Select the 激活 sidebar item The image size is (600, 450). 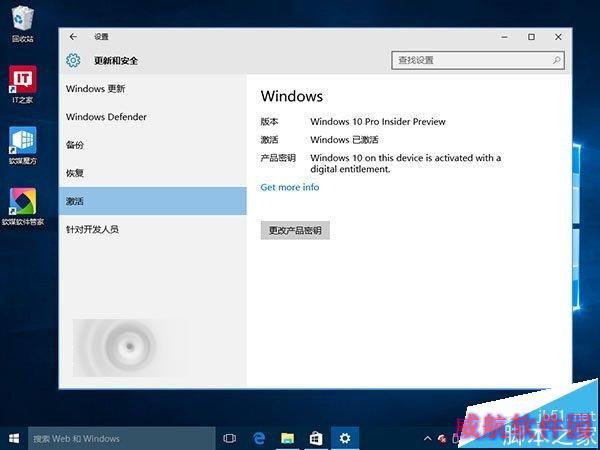pos(153,201)
